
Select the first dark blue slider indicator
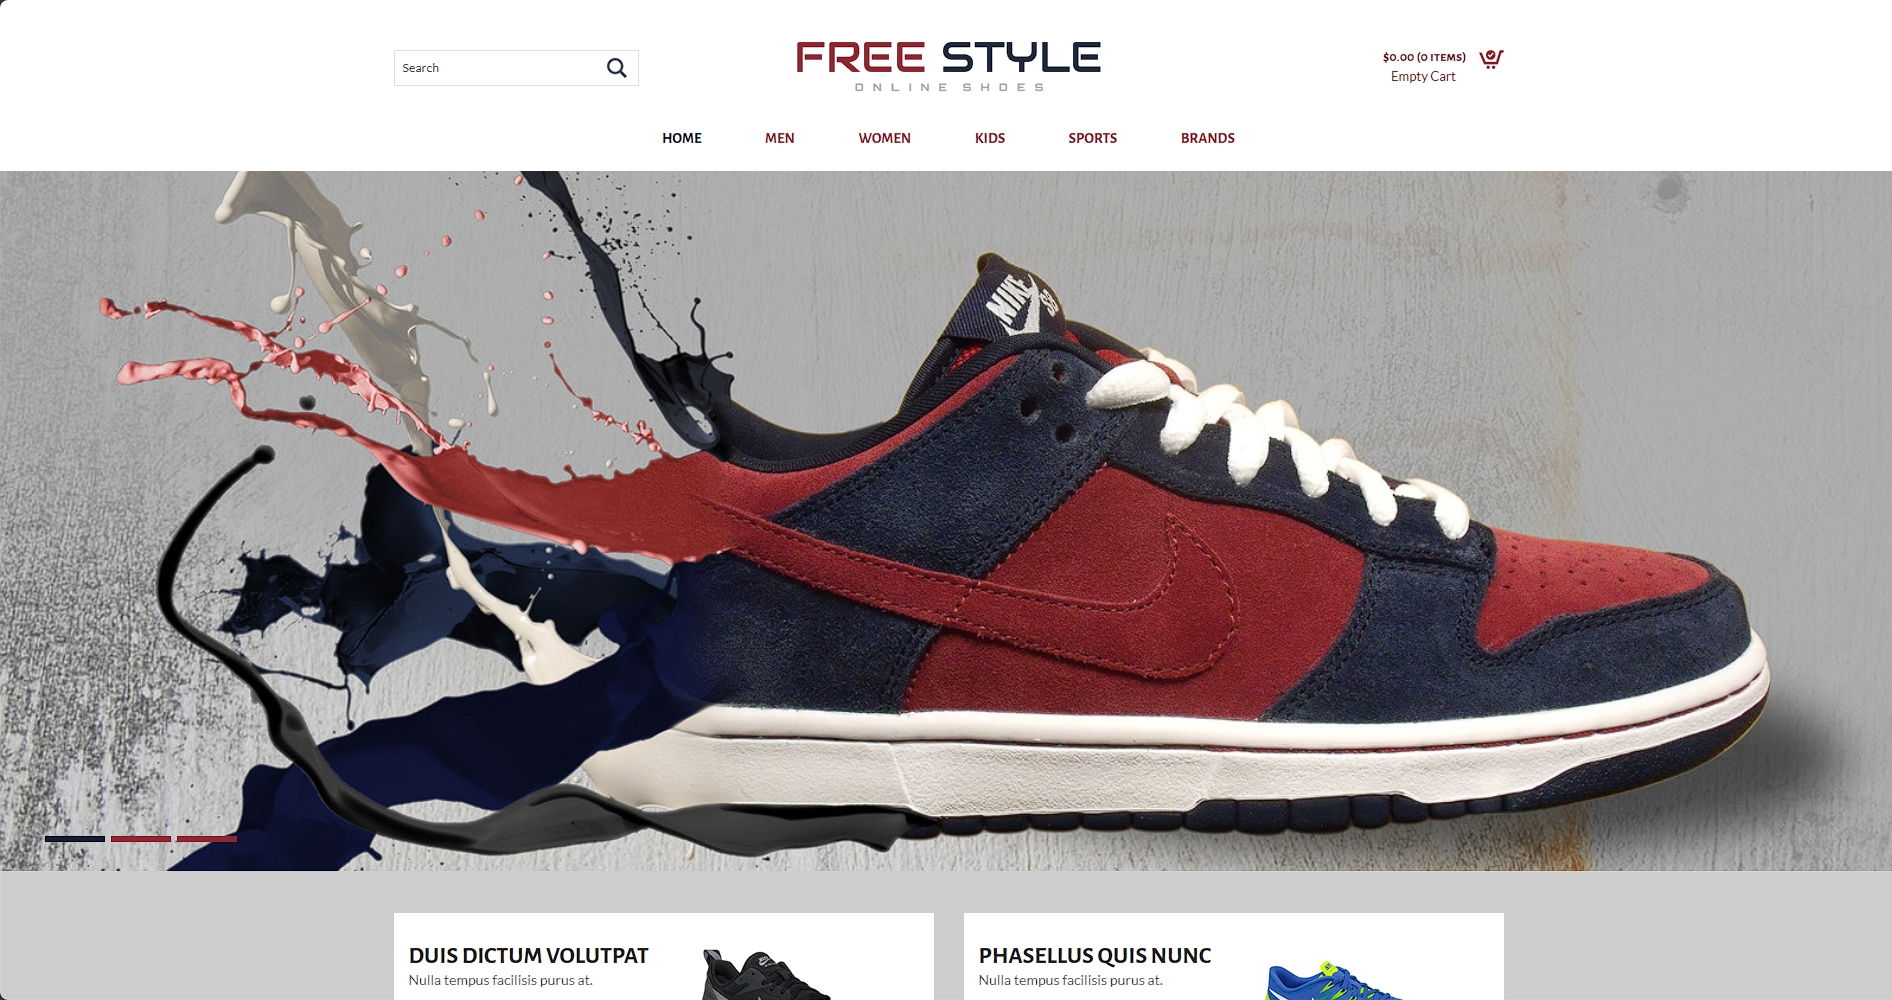pyautogui.click(x=75, y=839)
